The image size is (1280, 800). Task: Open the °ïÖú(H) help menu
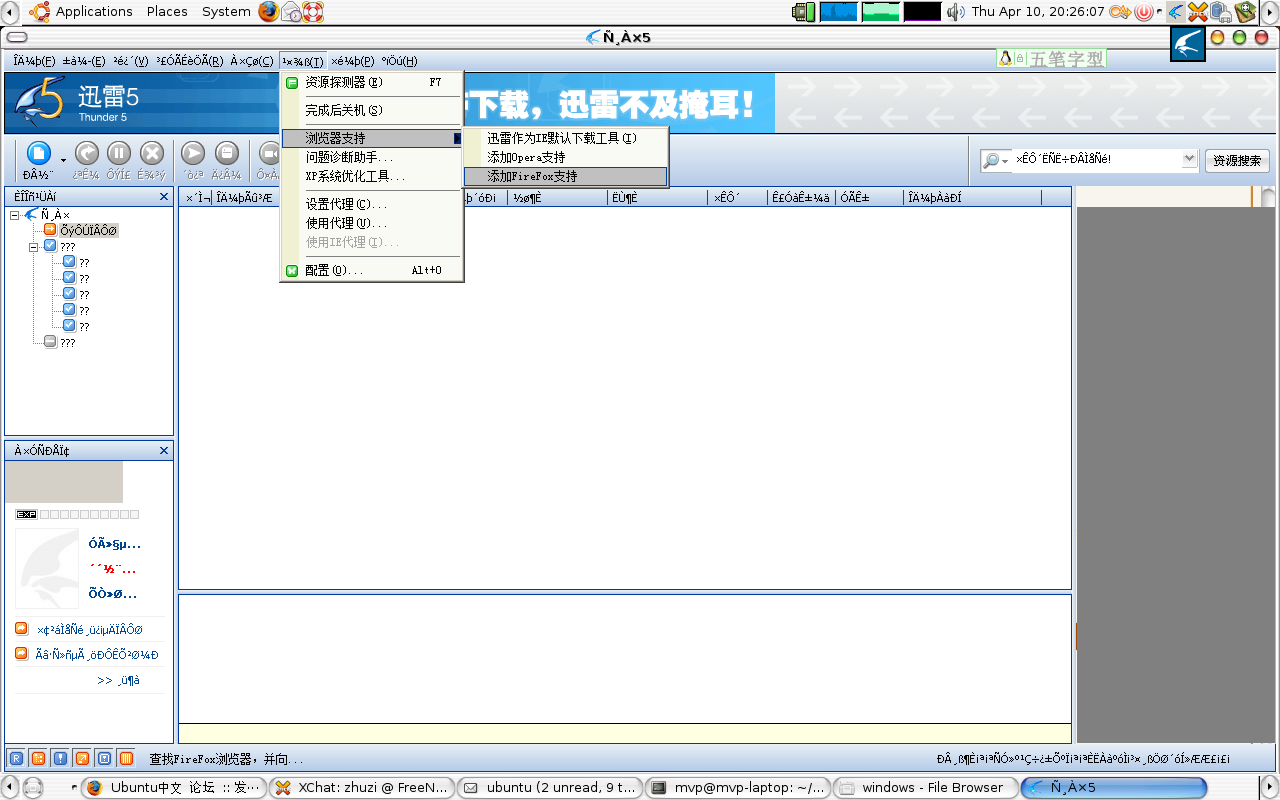click(x=399, y=61)
